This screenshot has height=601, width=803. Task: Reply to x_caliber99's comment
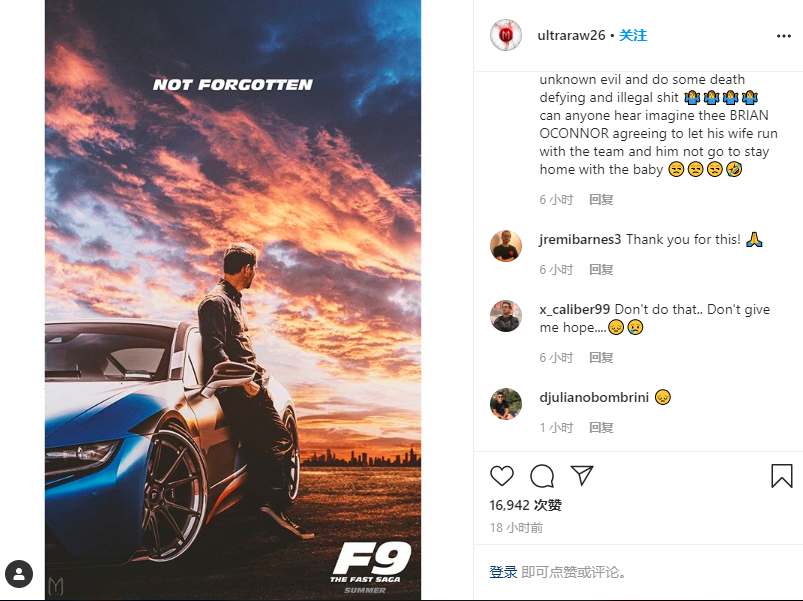tap(601, 358)
